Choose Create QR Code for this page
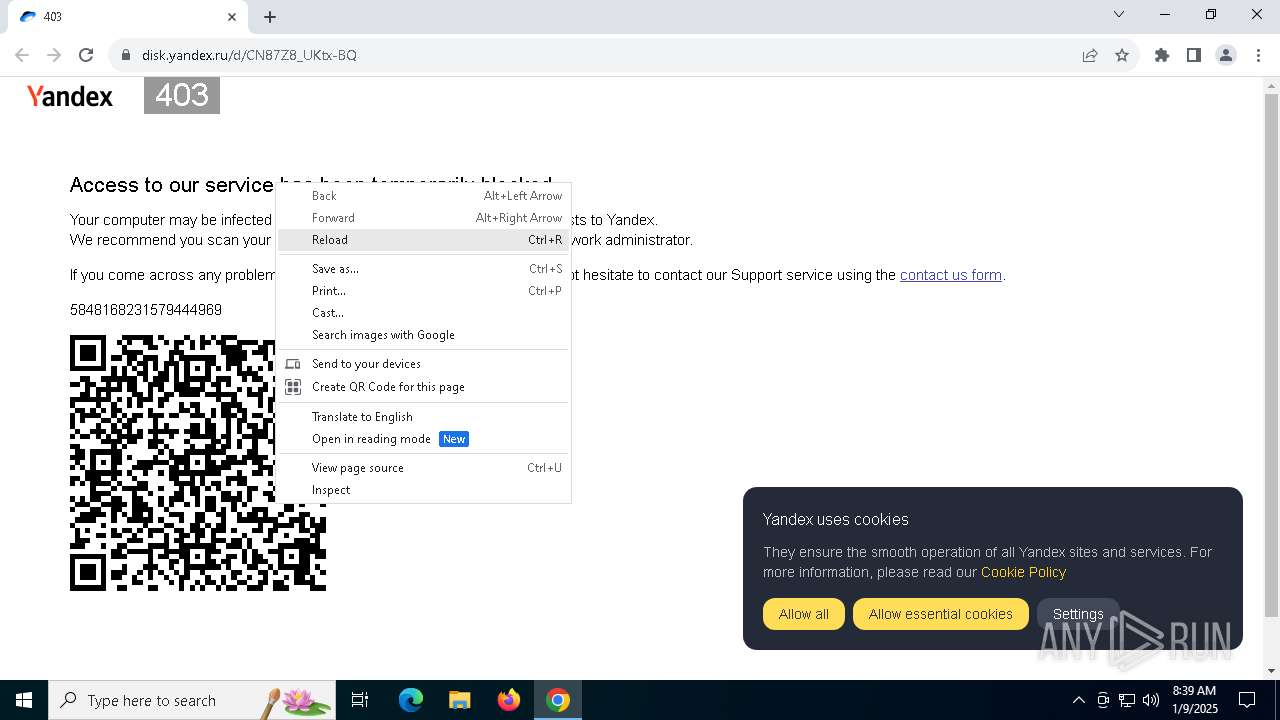 coord(423,387)
